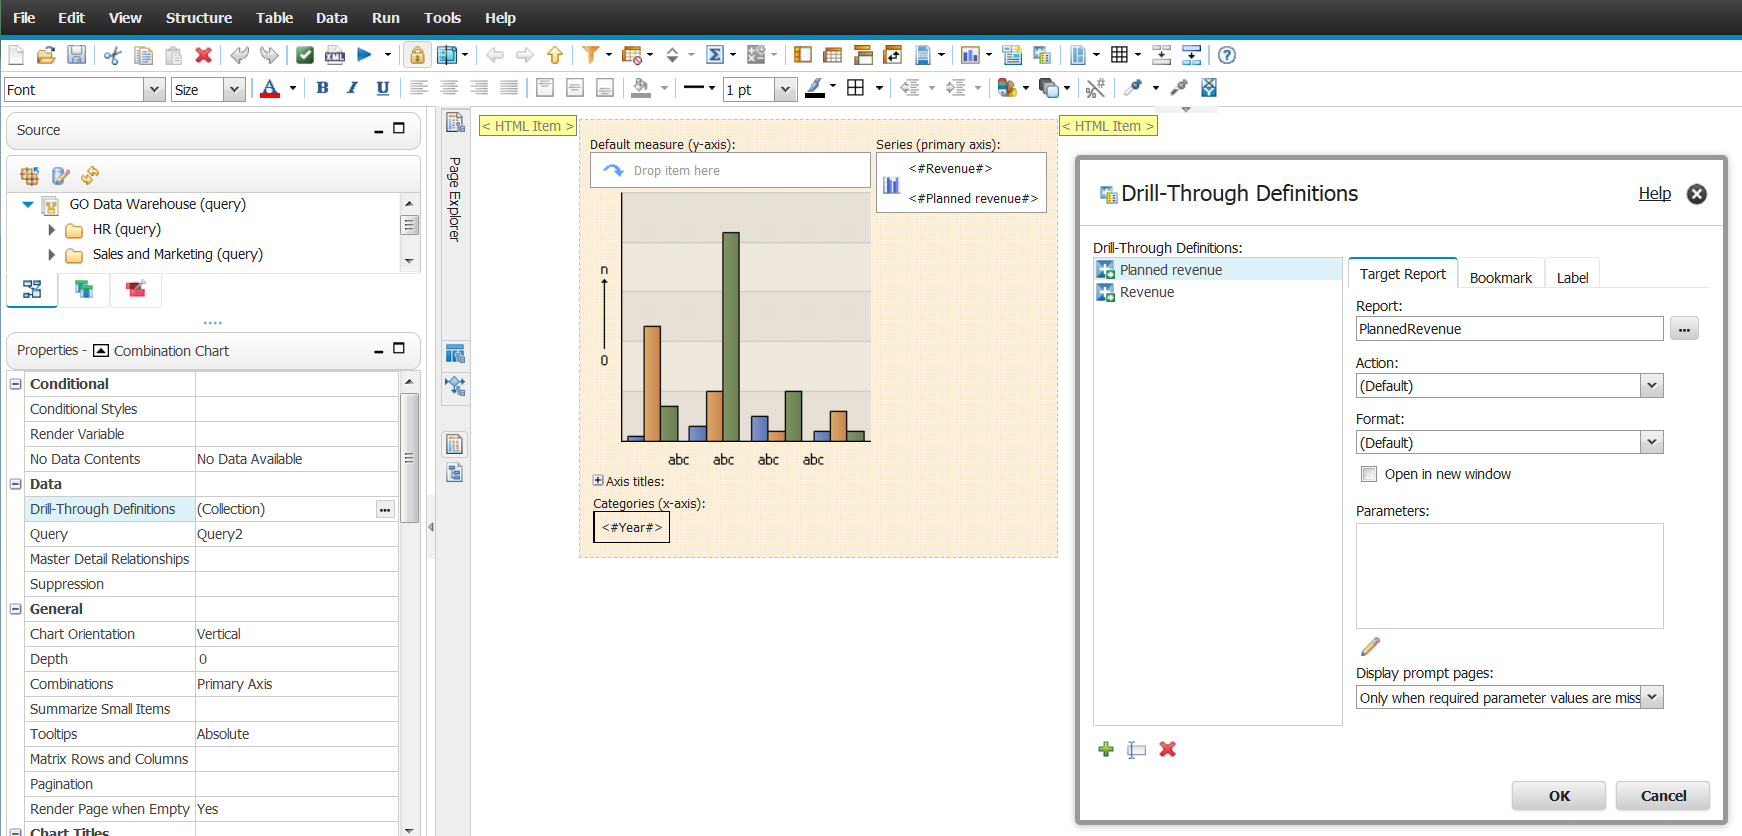Viewport: 1742px width, 836px height.
Task: Open the Tools menu
Action: (442, 18)
